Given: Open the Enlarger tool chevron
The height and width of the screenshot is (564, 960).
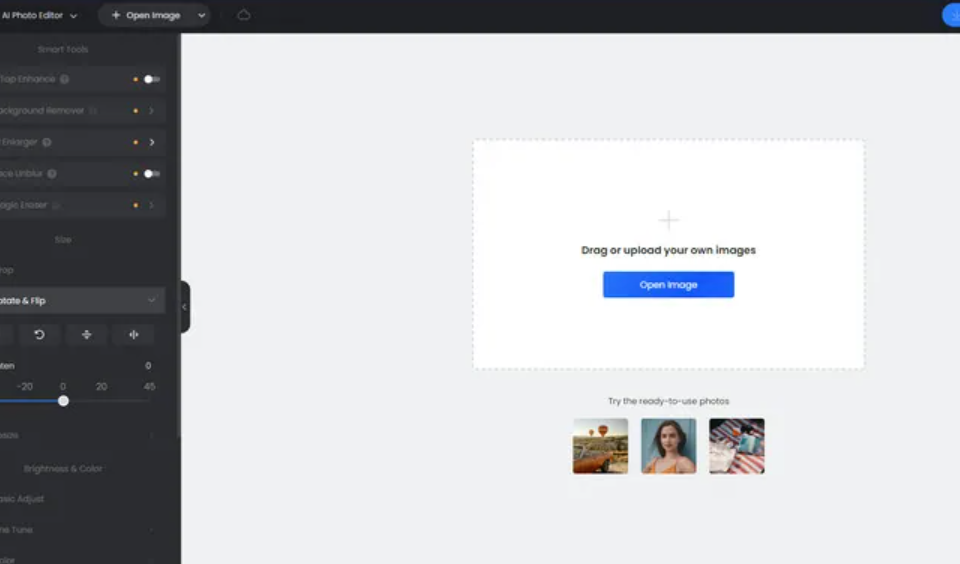Looking at the screenshot, I should point(152,142).
